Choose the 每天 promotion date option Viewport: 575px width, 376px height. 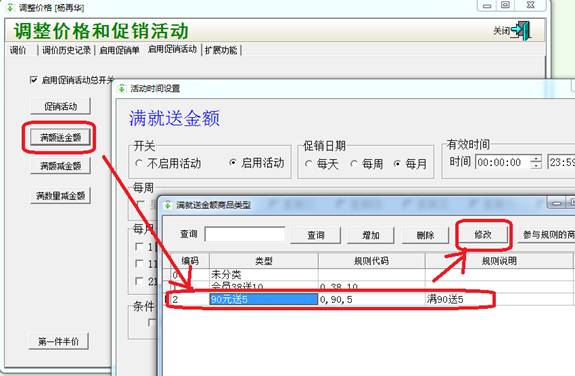(x=308, y=164)
